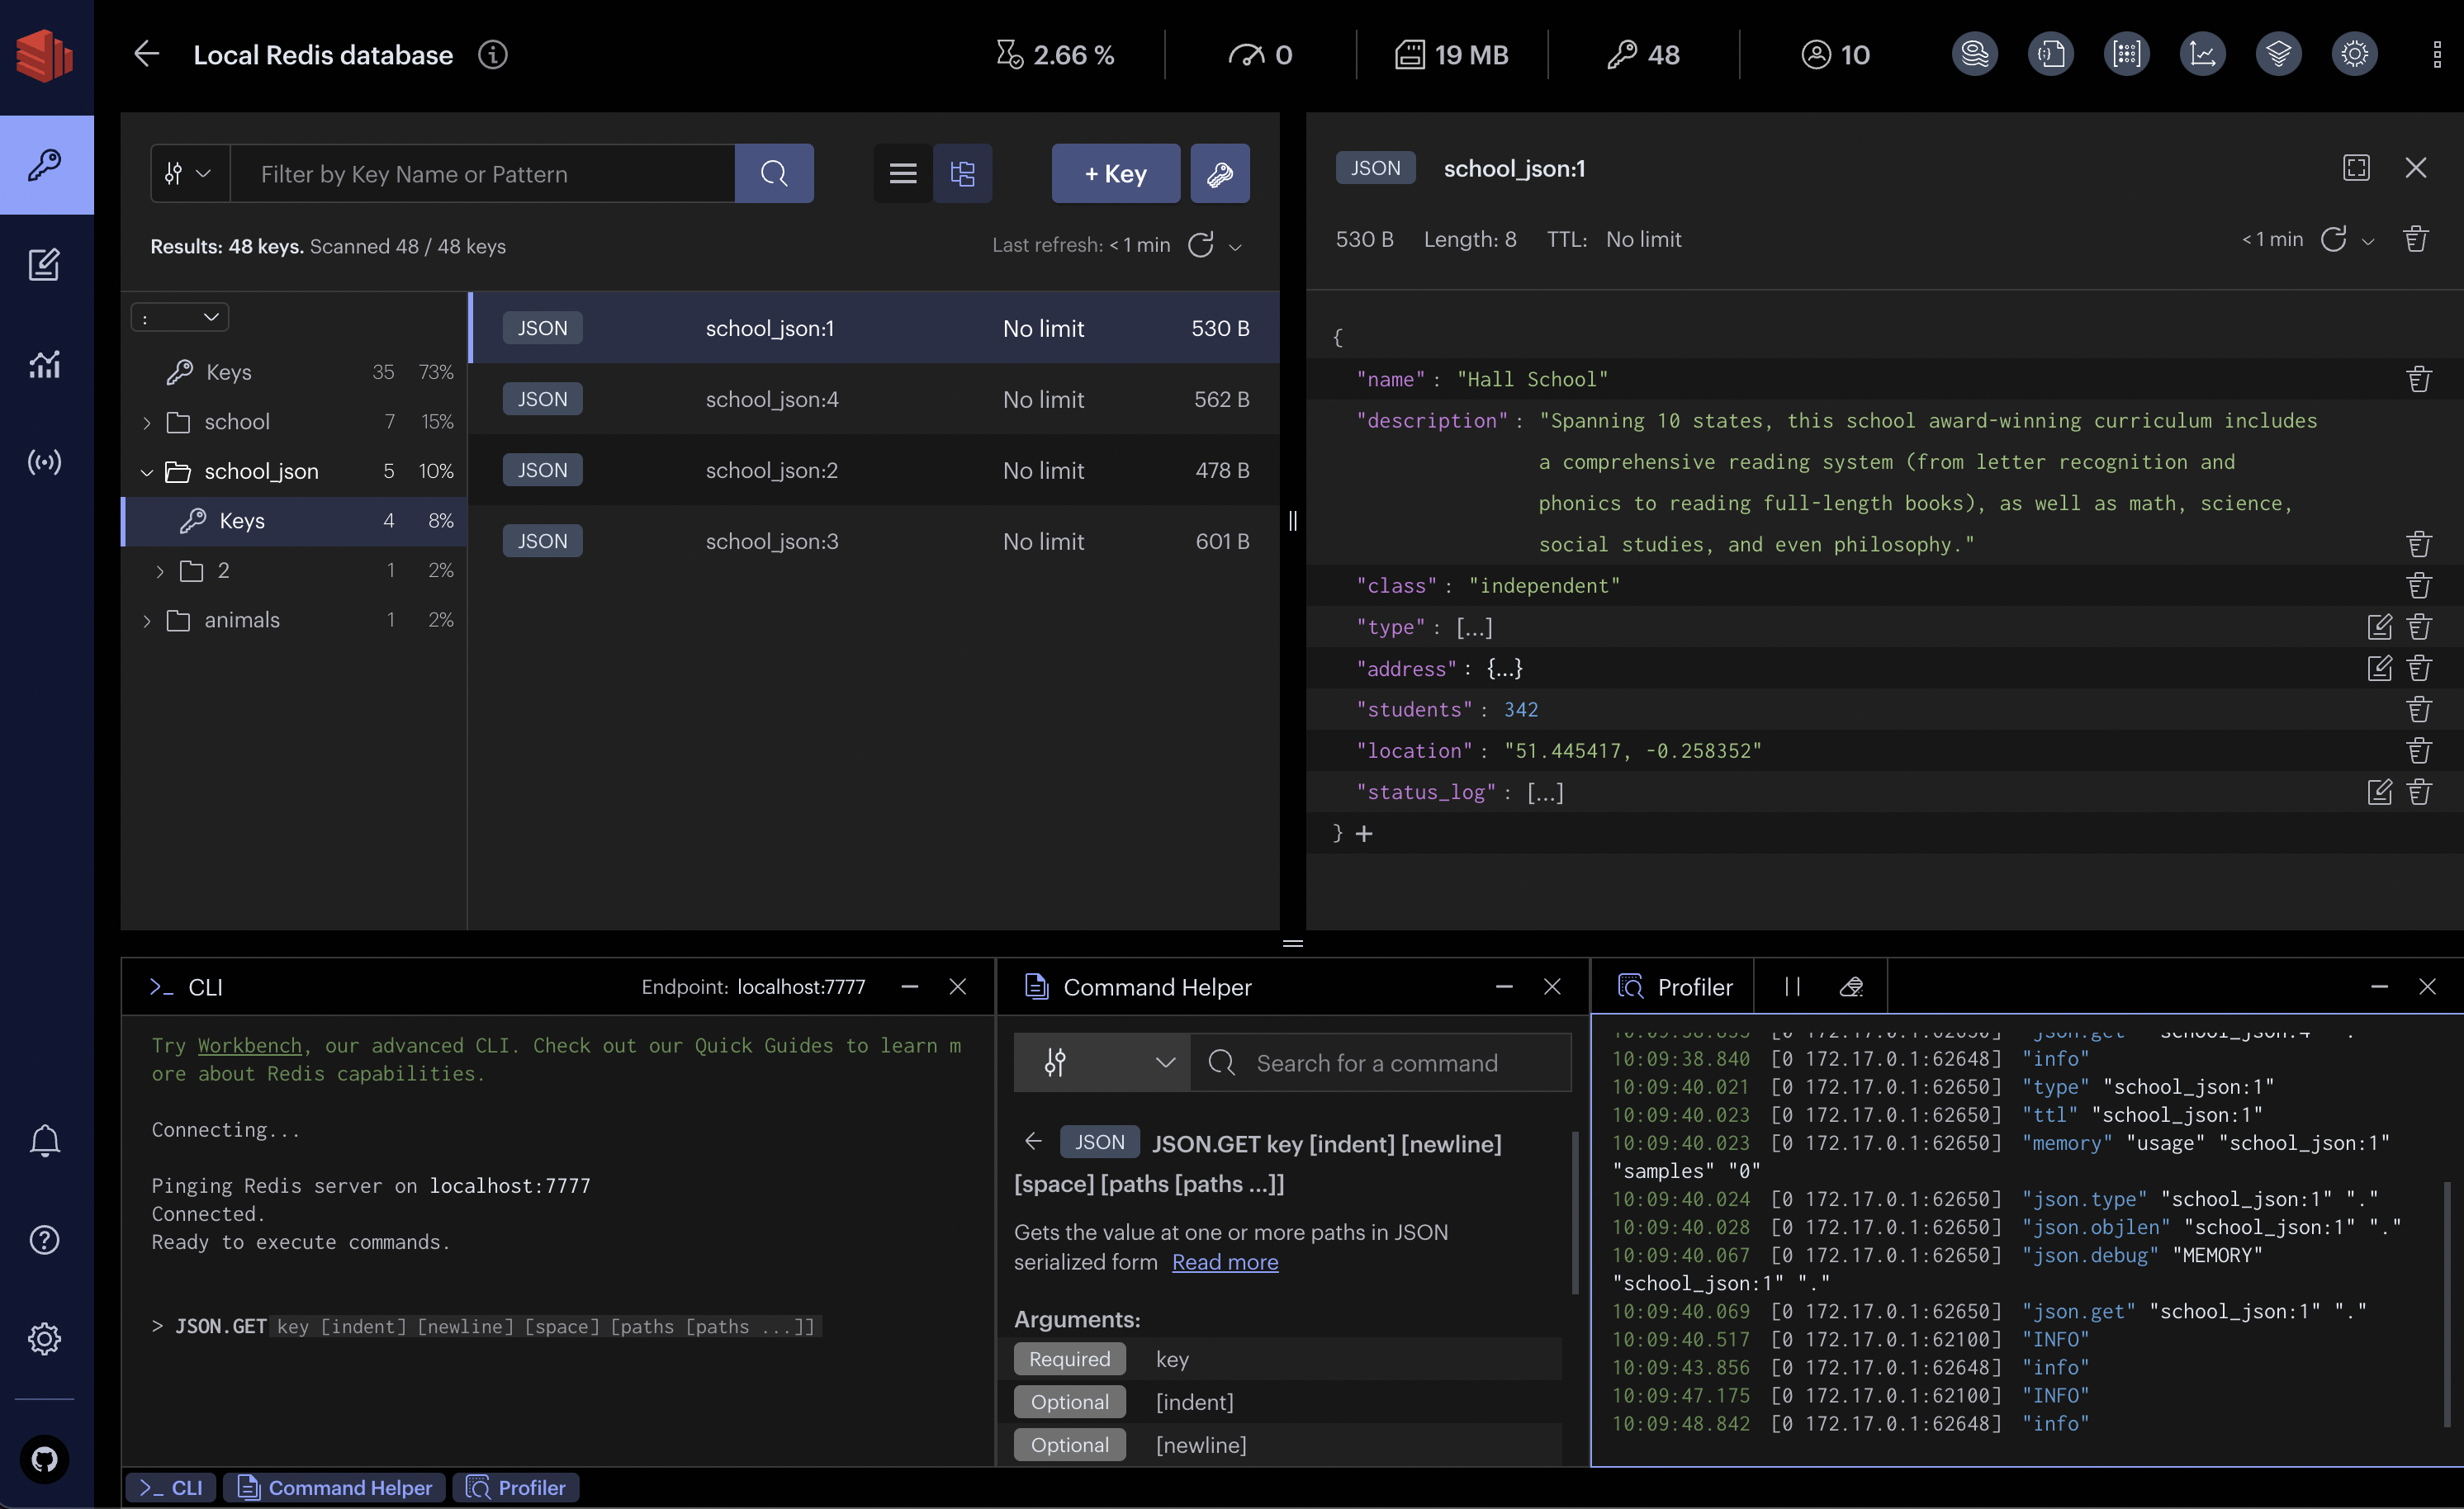Switch to the CLI tab panel
The width and height of the screenshot is (2464, 1509).
[x=171, y=1486]
